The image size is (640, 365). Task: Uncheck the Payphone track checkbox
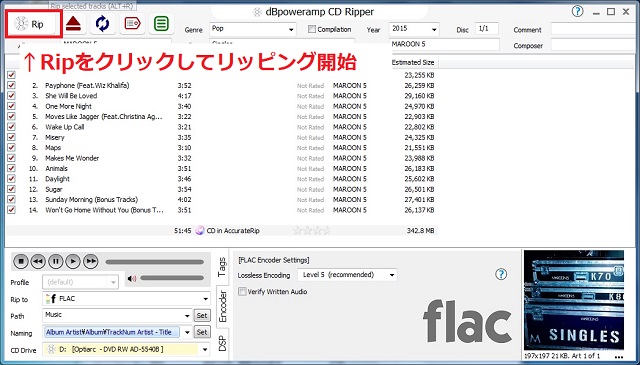coord(11,85)
